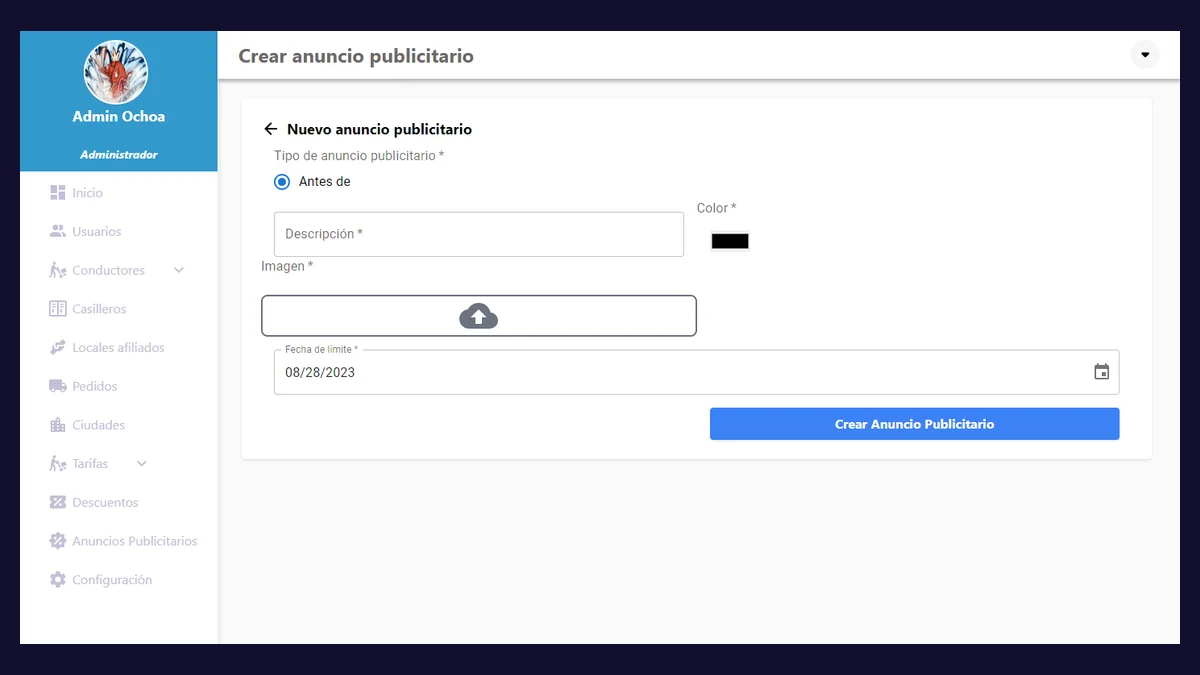Click the Pedidos truck icon

[57, 386]
